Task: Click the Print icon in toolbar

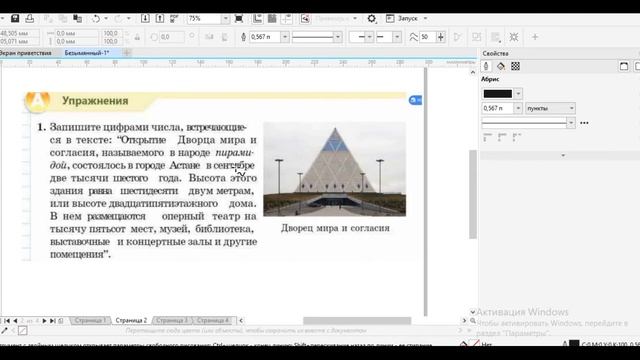Action: 30,18
